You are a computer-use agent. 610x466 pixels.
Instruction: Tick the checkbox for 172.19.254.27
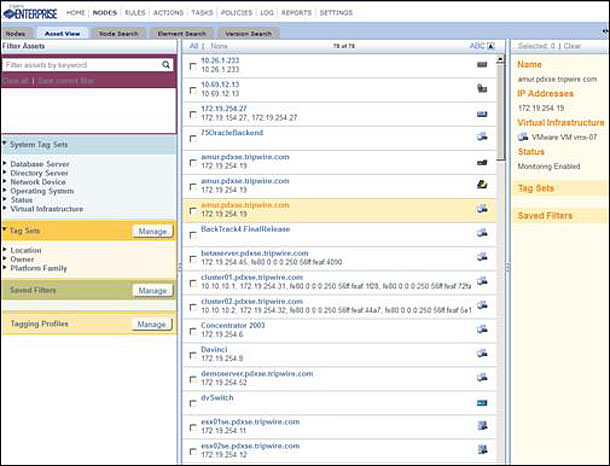click(193, 114)
